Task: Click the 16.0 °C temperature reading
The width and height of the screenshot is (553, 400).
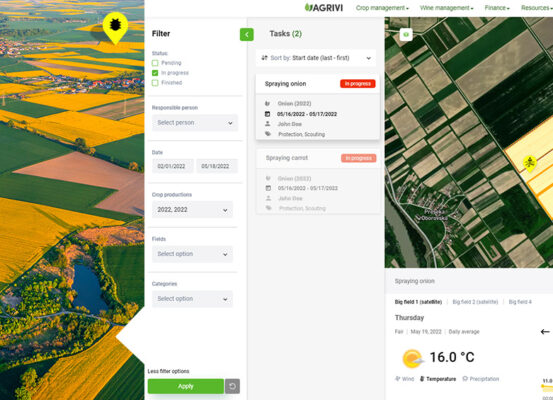Action: click(x=452, y=357)
